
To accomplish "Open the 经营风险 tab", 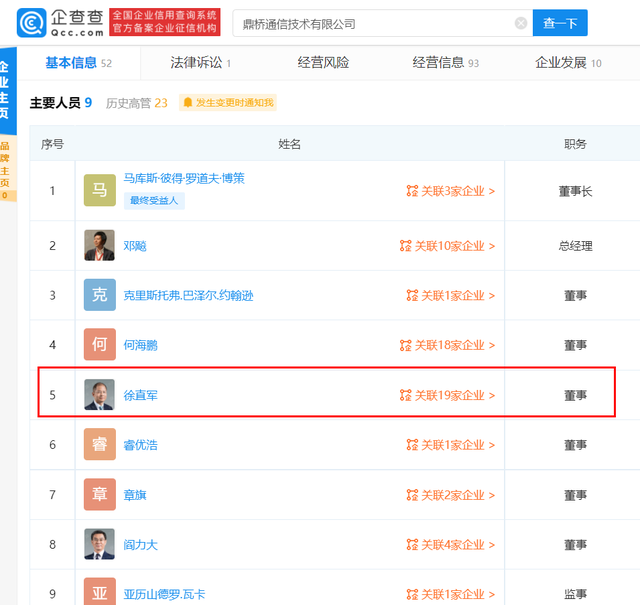I will coord(323,63).
